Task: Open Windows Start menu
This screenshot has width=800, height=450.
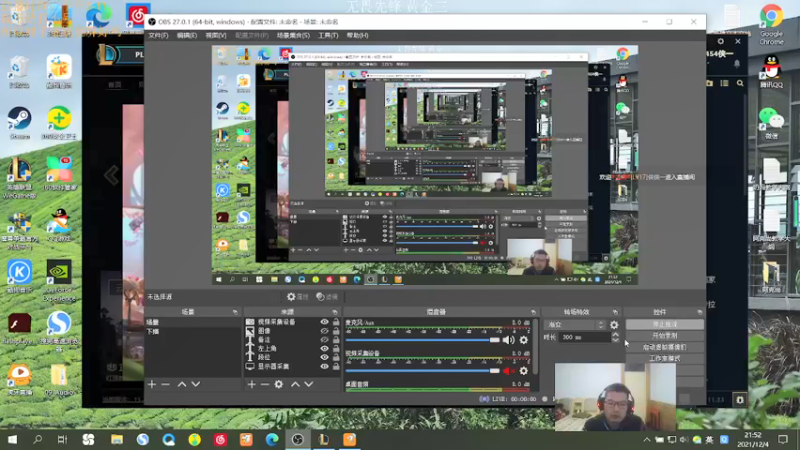Action: click(x=12, y=439)
